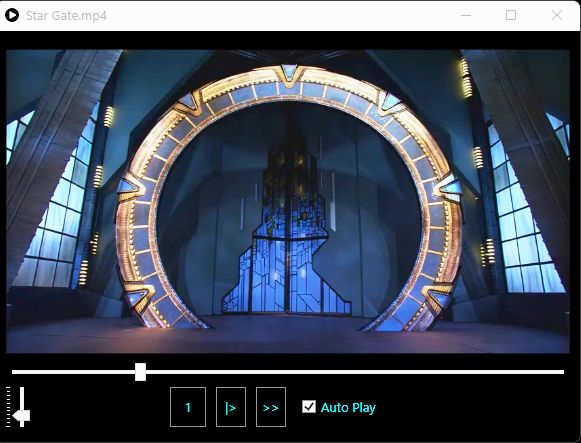Click the vertical volume slider handle
This screenshot has height=443, width=581.
pos(21,416)
